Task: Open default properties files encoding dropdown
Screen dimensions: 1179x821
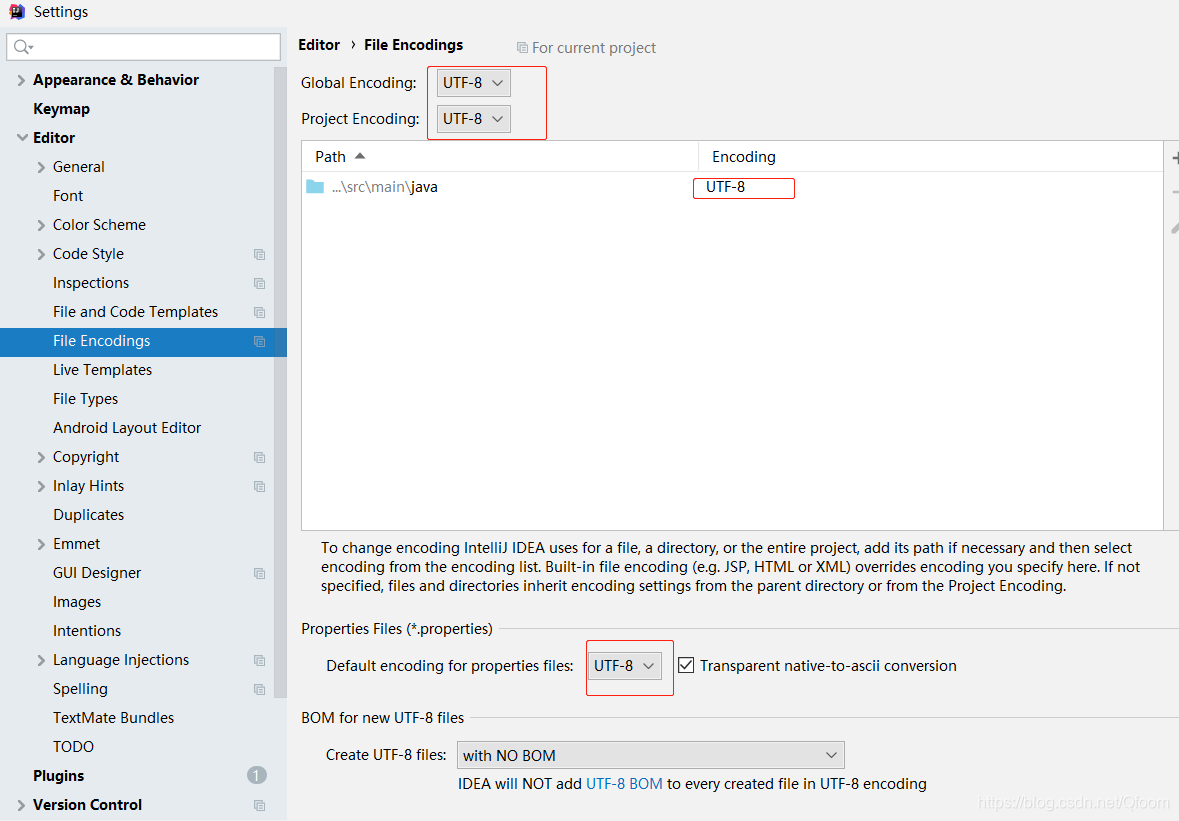Action: [x=625, y=665]
